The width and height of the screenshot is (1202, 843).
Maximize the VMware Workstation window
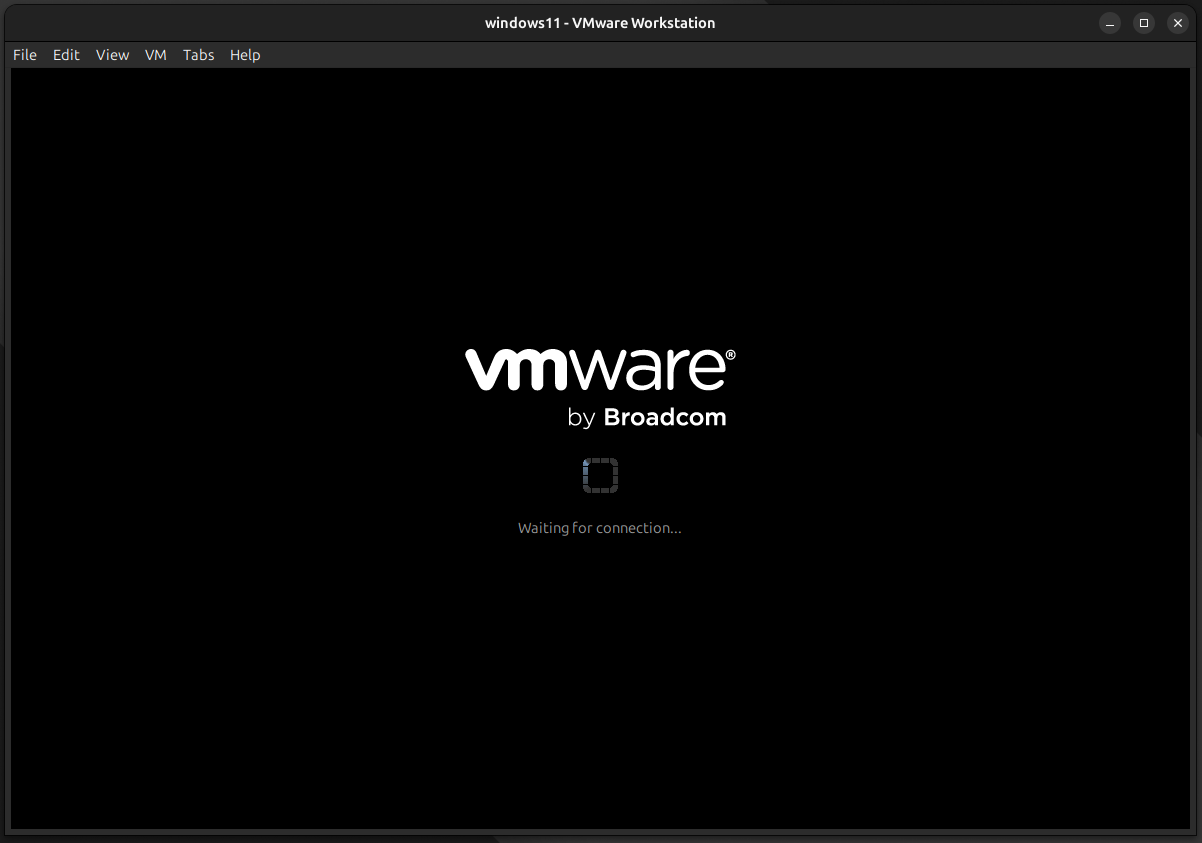click(1144, 23)
